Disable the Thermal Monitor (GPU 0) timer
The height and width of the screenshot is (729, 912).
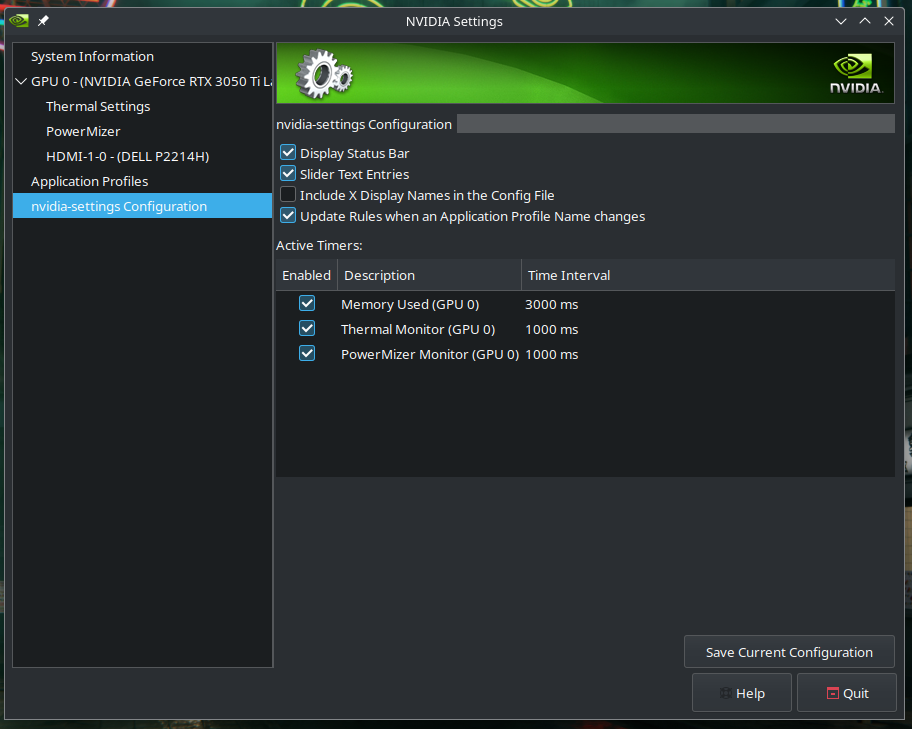pyautogui.click(x=307, y=329)
